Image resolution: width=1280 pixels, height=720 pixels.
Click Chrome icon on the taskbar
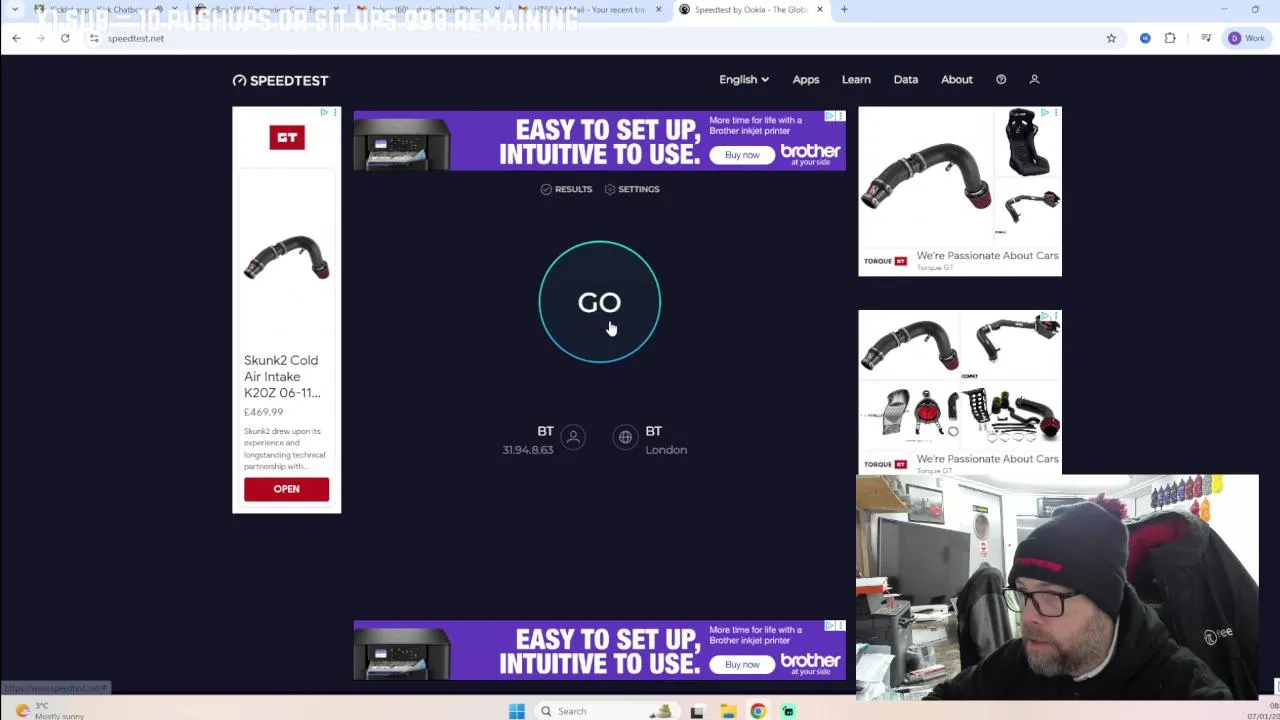[x=758, y=711]
